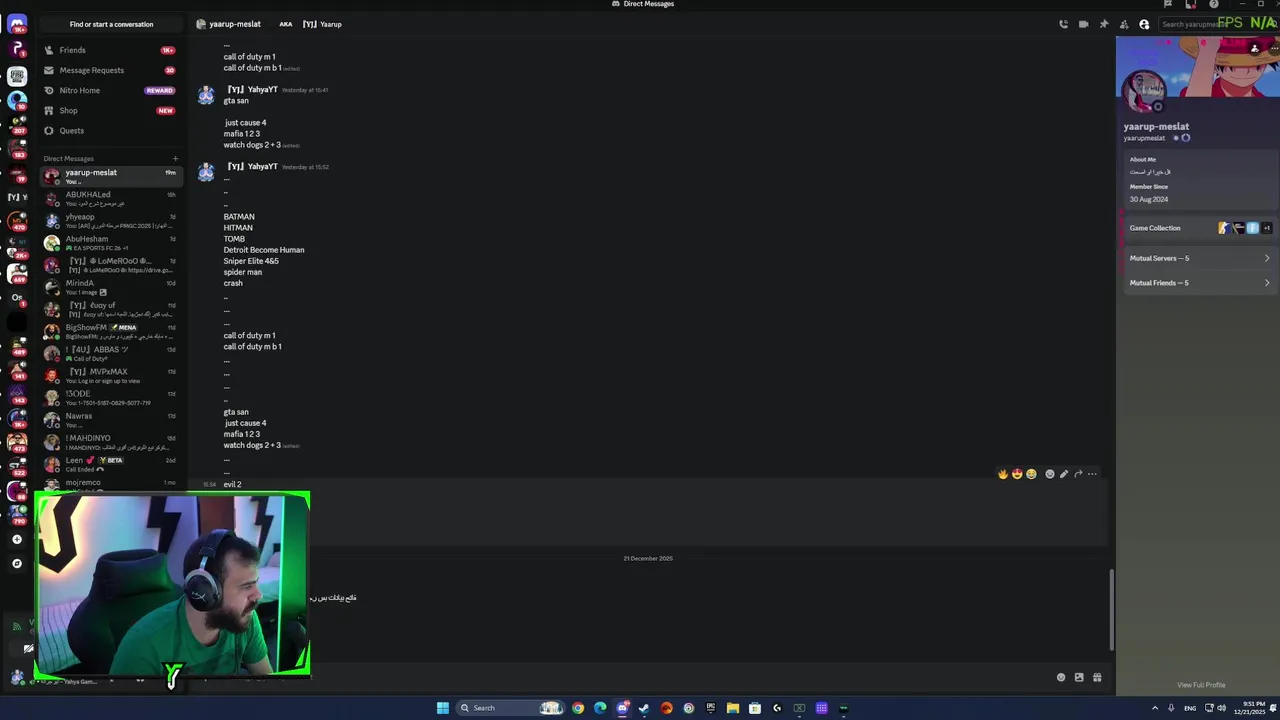Open add reaction picker on message
This screenshot has height=720, width=1280.
tap(1049, 474)
